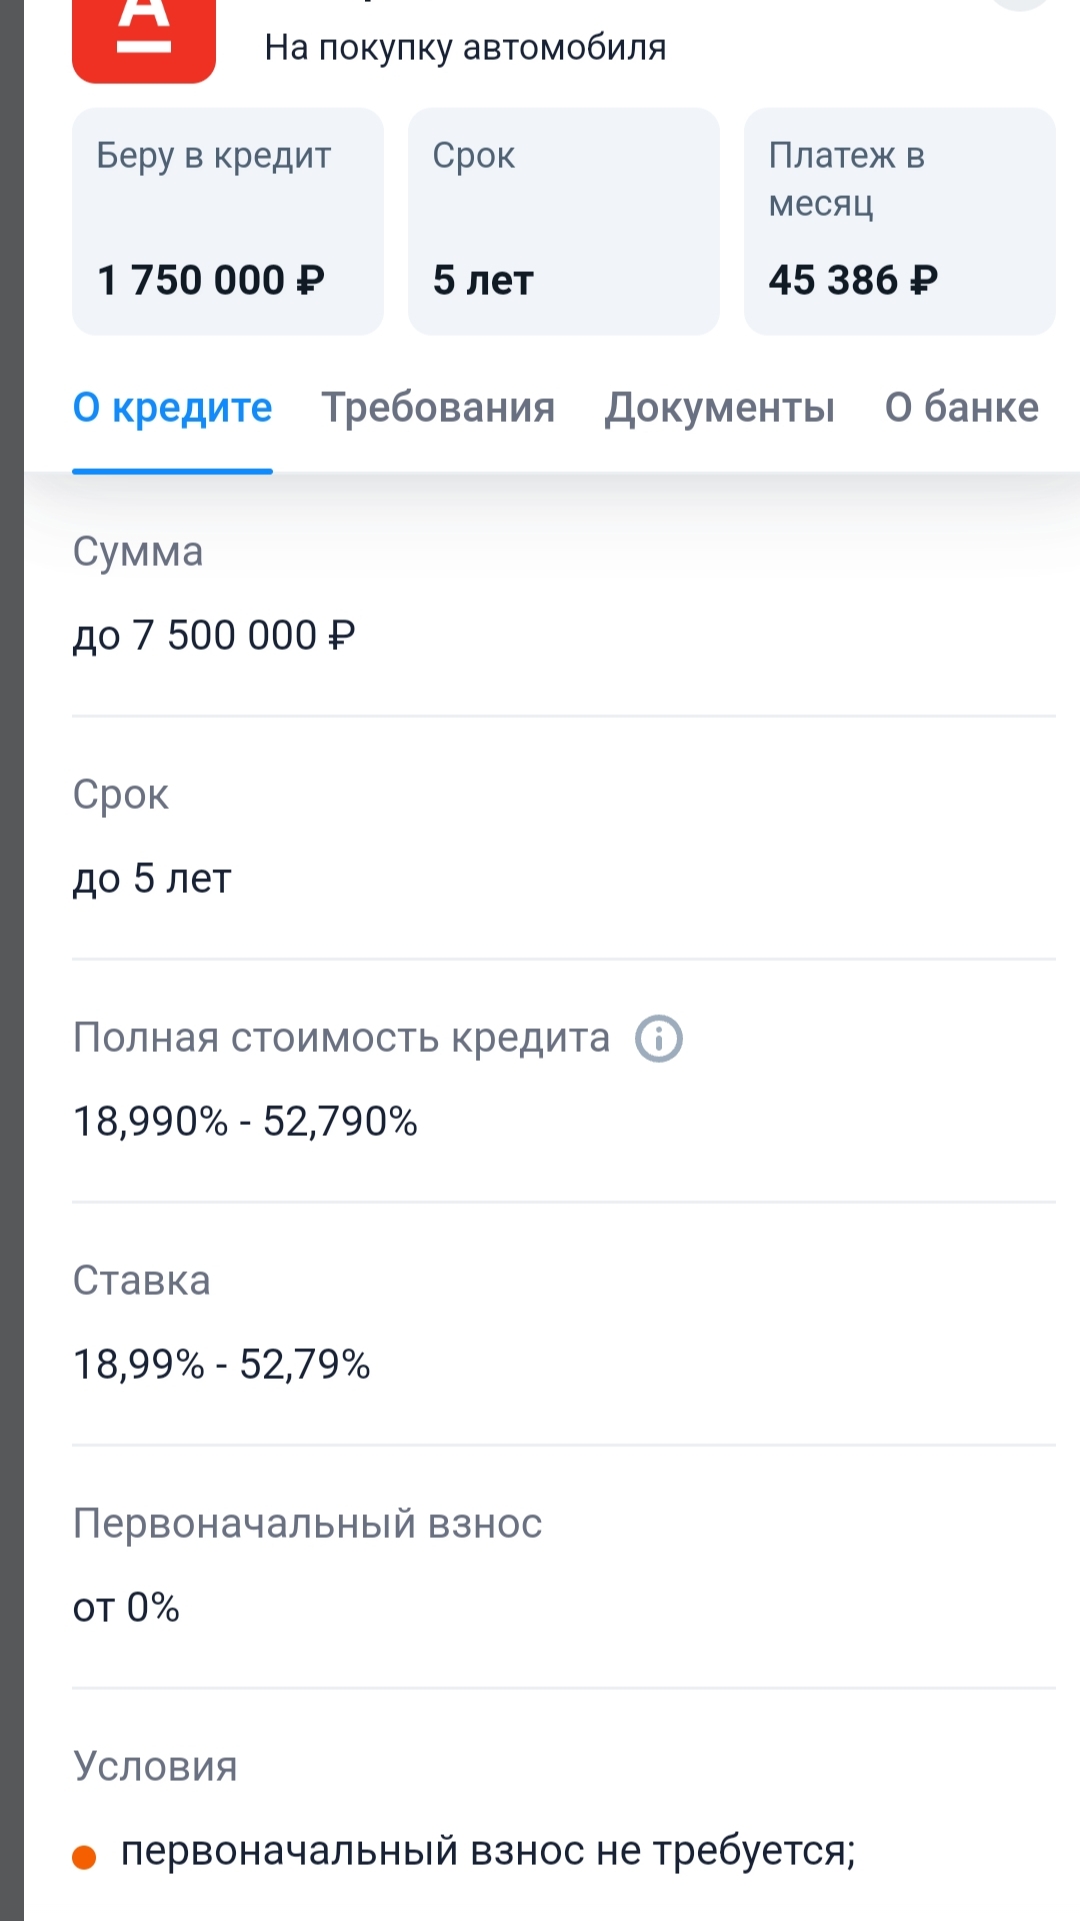The width and height of the screenshot is (1080, 1921).
Task: Tap the Полная стоимость кредита label
Action: pyautogui.click(x=341, y=1038)
